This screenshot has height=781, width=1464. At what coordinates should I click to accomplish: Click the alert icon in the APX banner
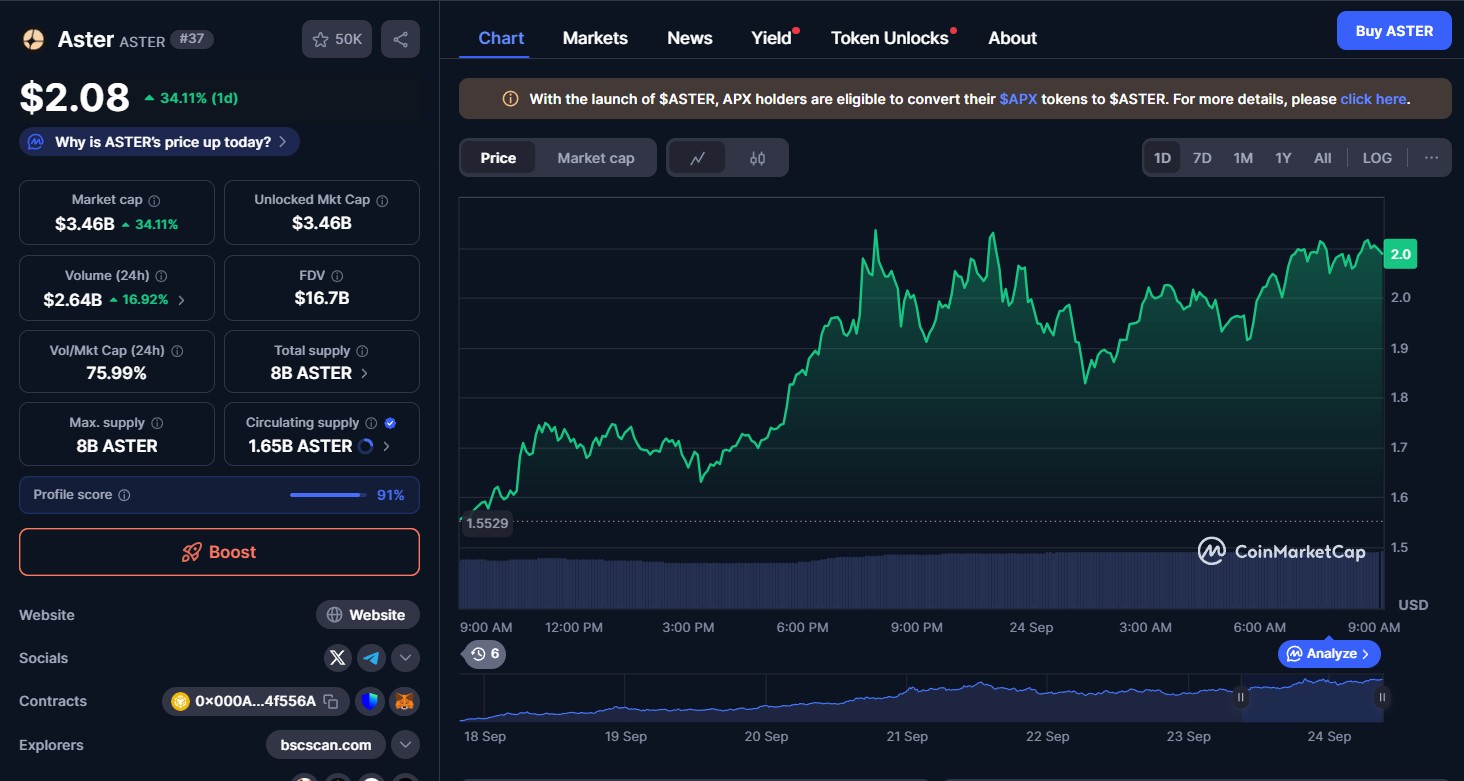pyautogui.click(x=510, y=99)
